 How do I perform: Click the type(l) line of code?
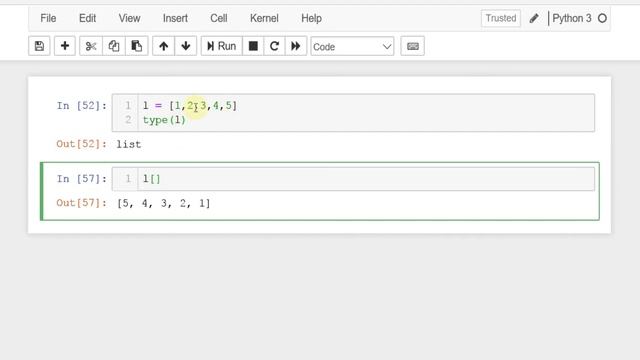coord(164,120)
